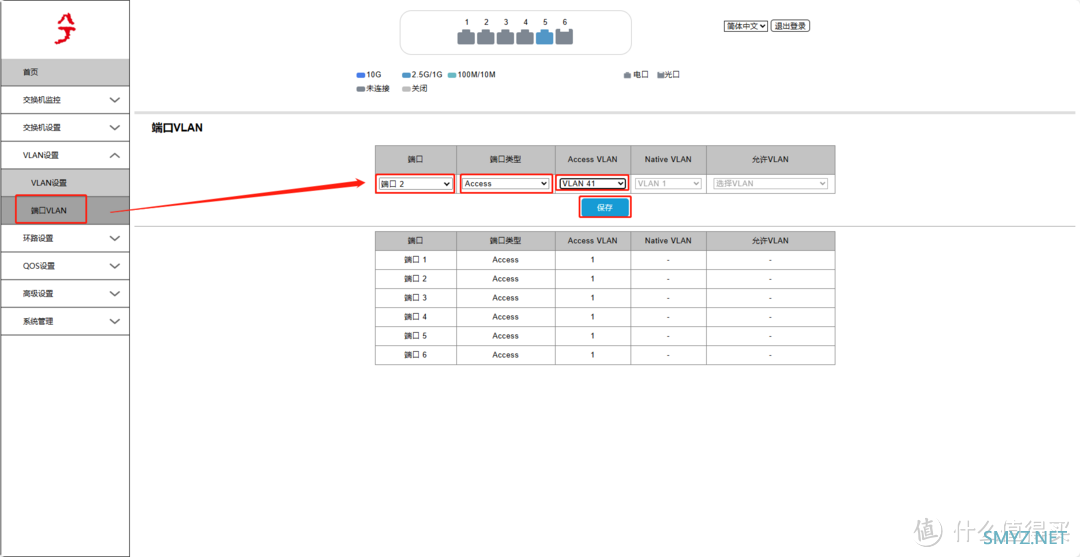This screenshot has width=1080, height=557.
Task: Expand the 交换机设置 chevron
Action: 115,127
